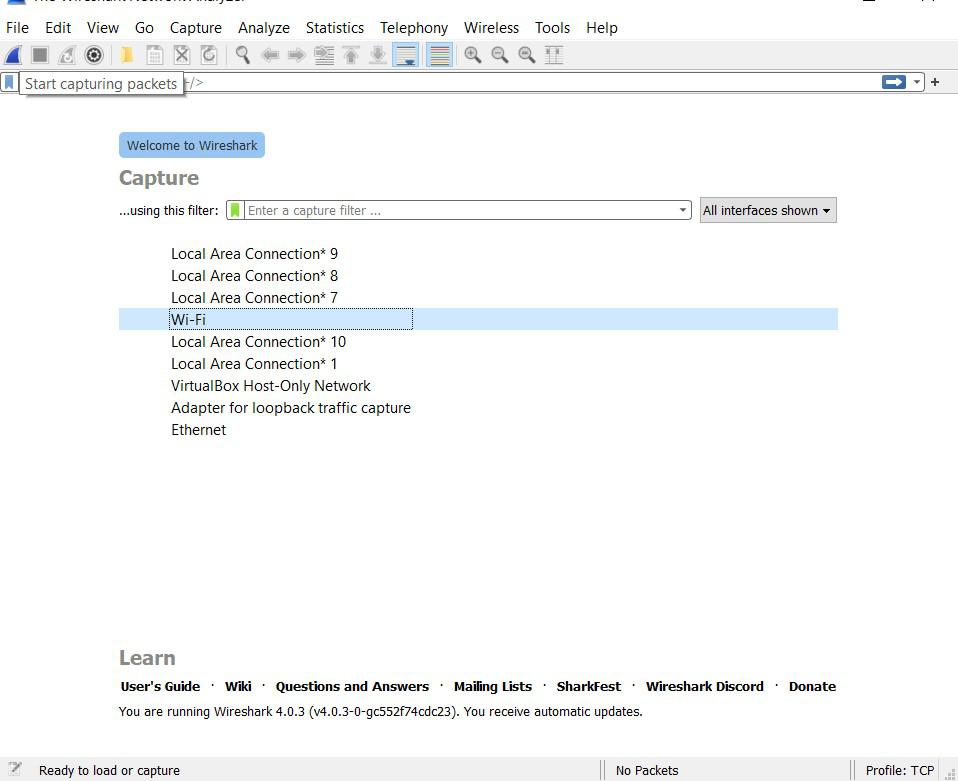
Task: Open the All interfaces shown dropdown
Action: point(768,210)
